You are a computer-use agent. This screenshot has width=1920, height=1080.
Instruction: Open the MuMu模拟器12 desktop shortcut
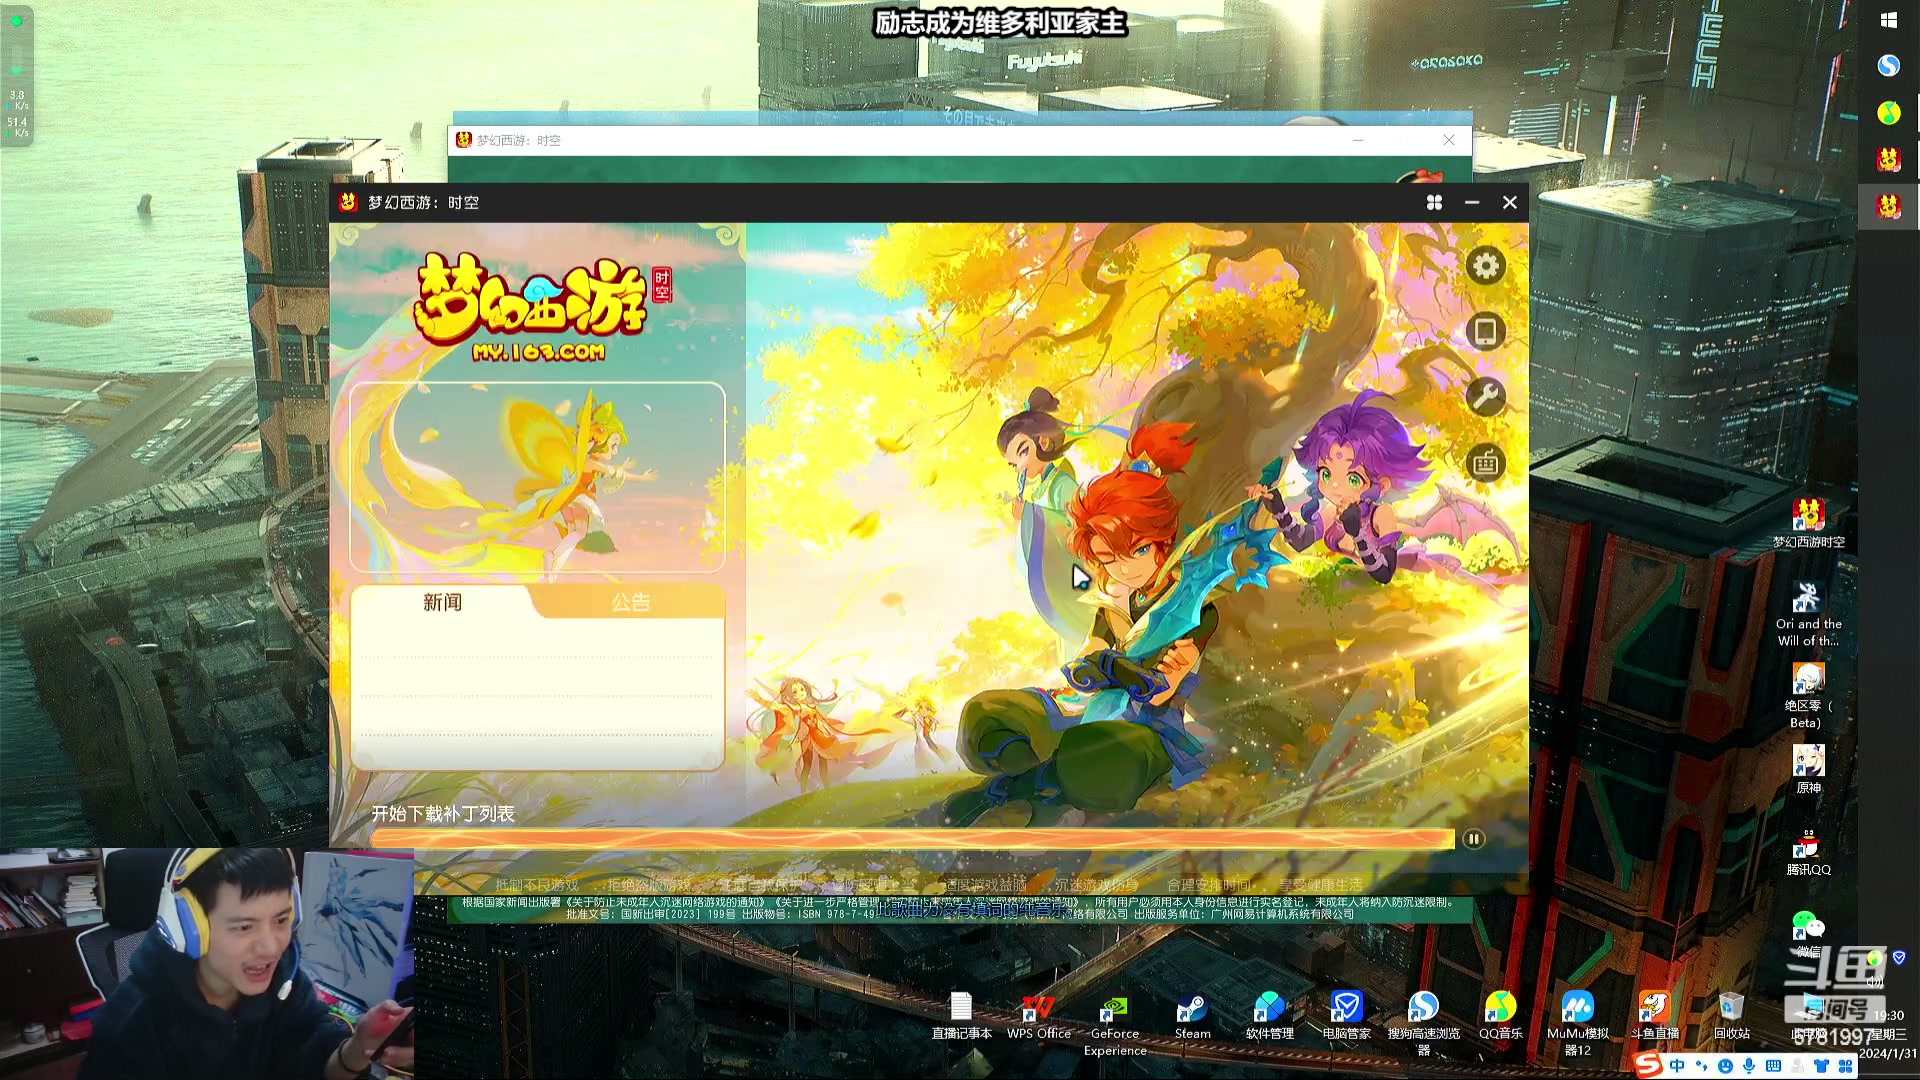pos(1577,1024)
